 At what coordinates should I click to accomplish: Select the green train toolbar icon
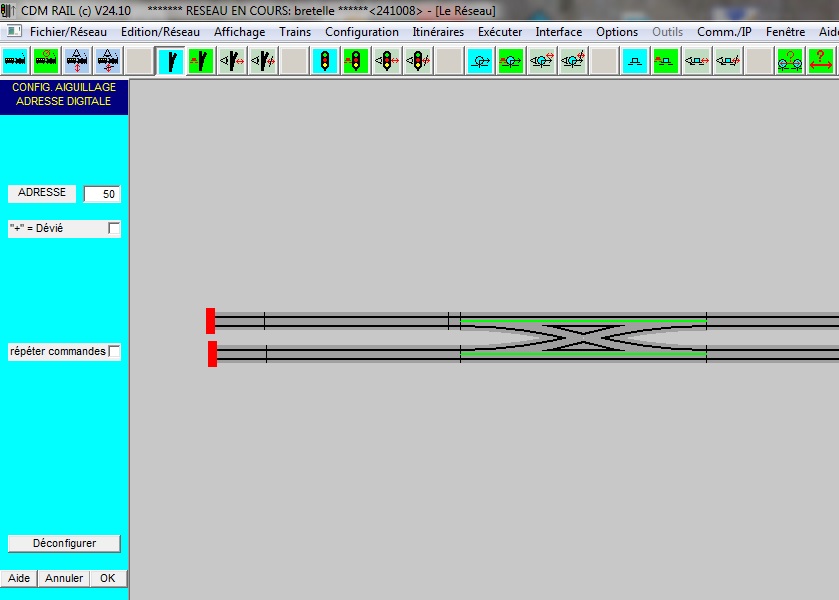[46, 60]
